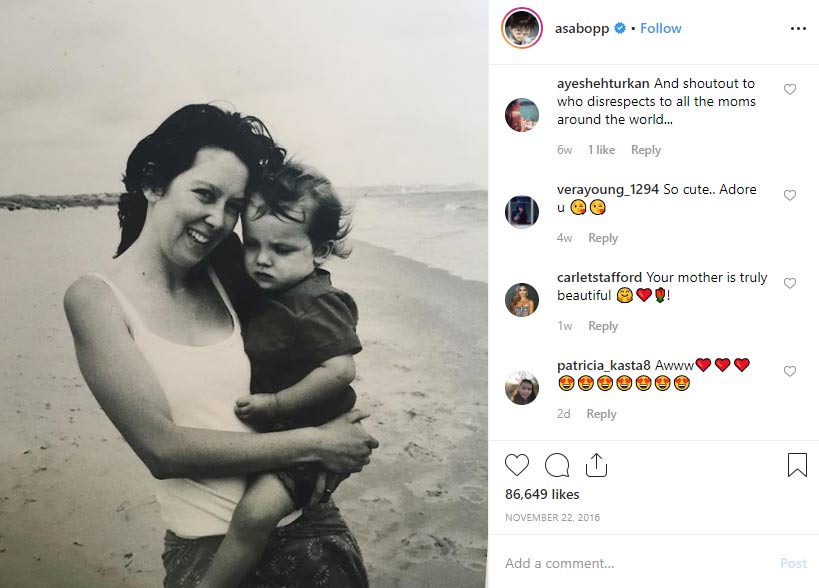View the 86,649 likes list

click(542, 494)
